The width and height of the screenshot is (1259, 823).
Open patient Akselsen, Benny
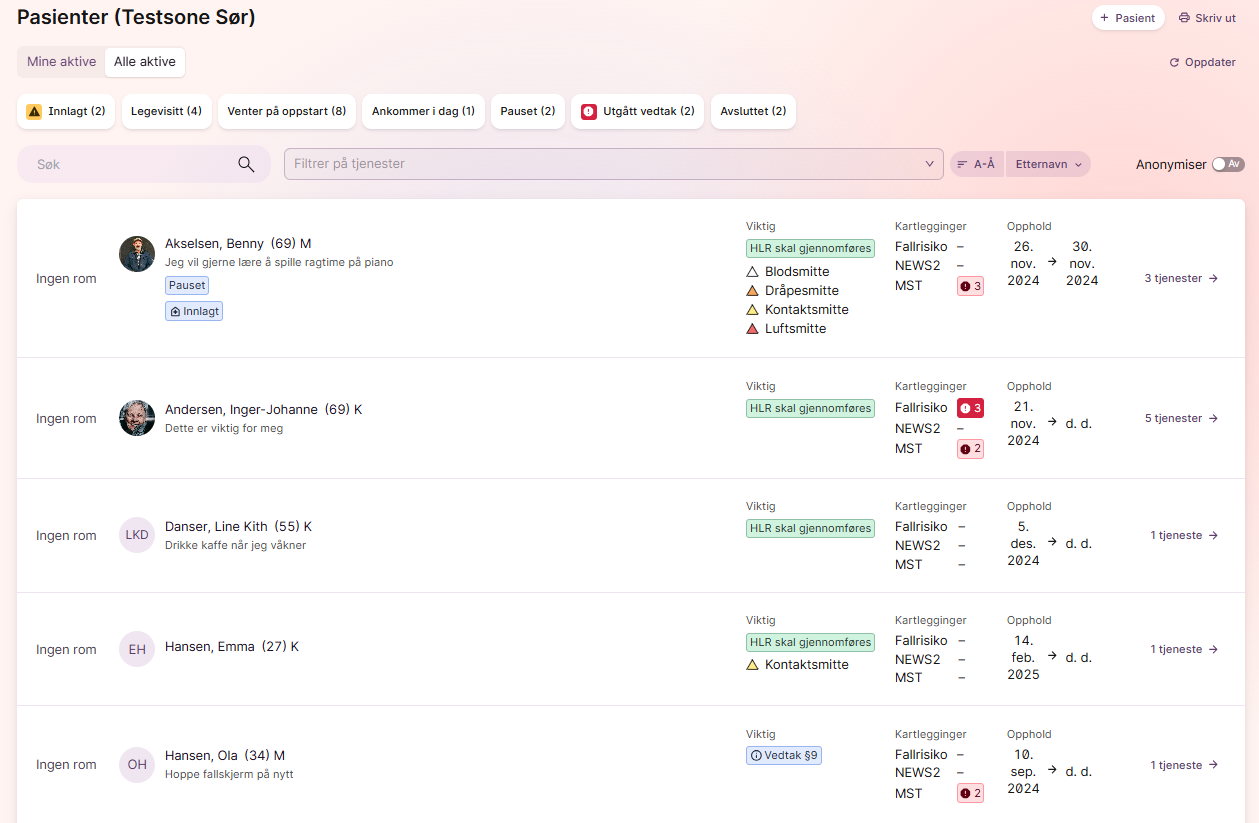click(x=238, y=244)
